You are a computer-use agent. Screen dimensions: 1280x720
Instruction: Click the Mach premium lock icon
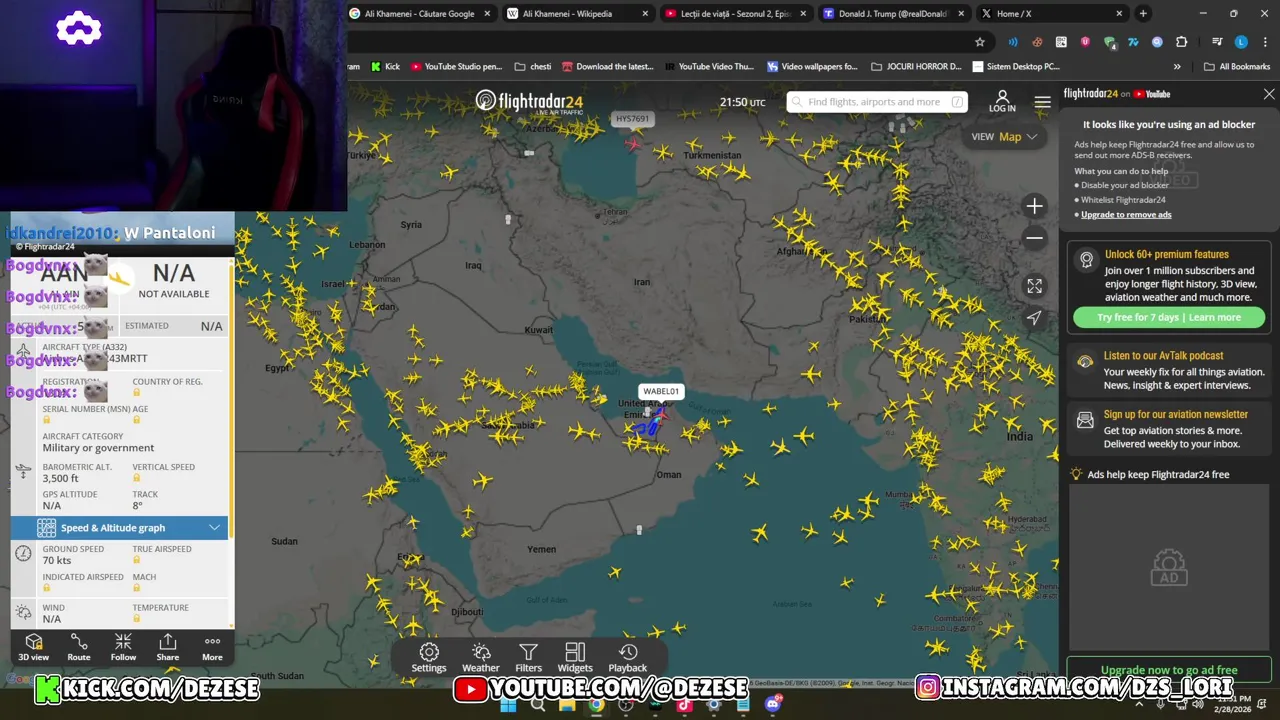point(136,588)
